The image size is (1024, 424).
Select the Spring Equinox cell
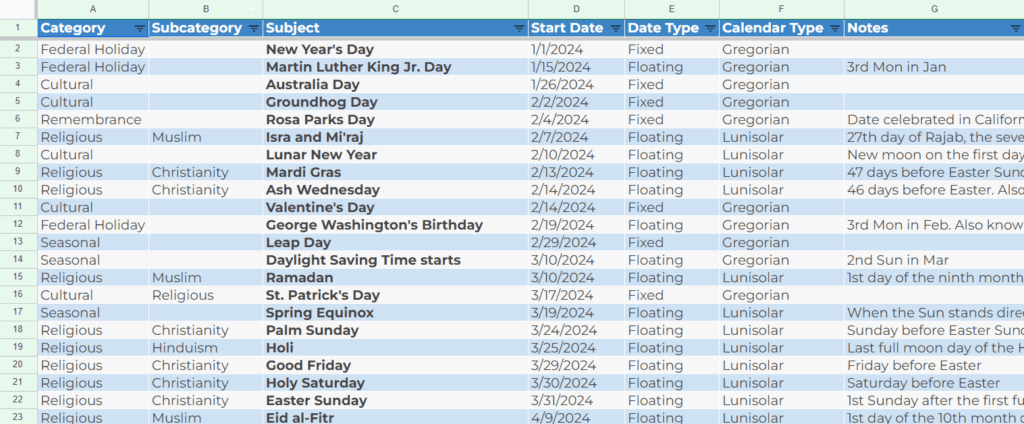pyautogui.click(x=396, y=313)
